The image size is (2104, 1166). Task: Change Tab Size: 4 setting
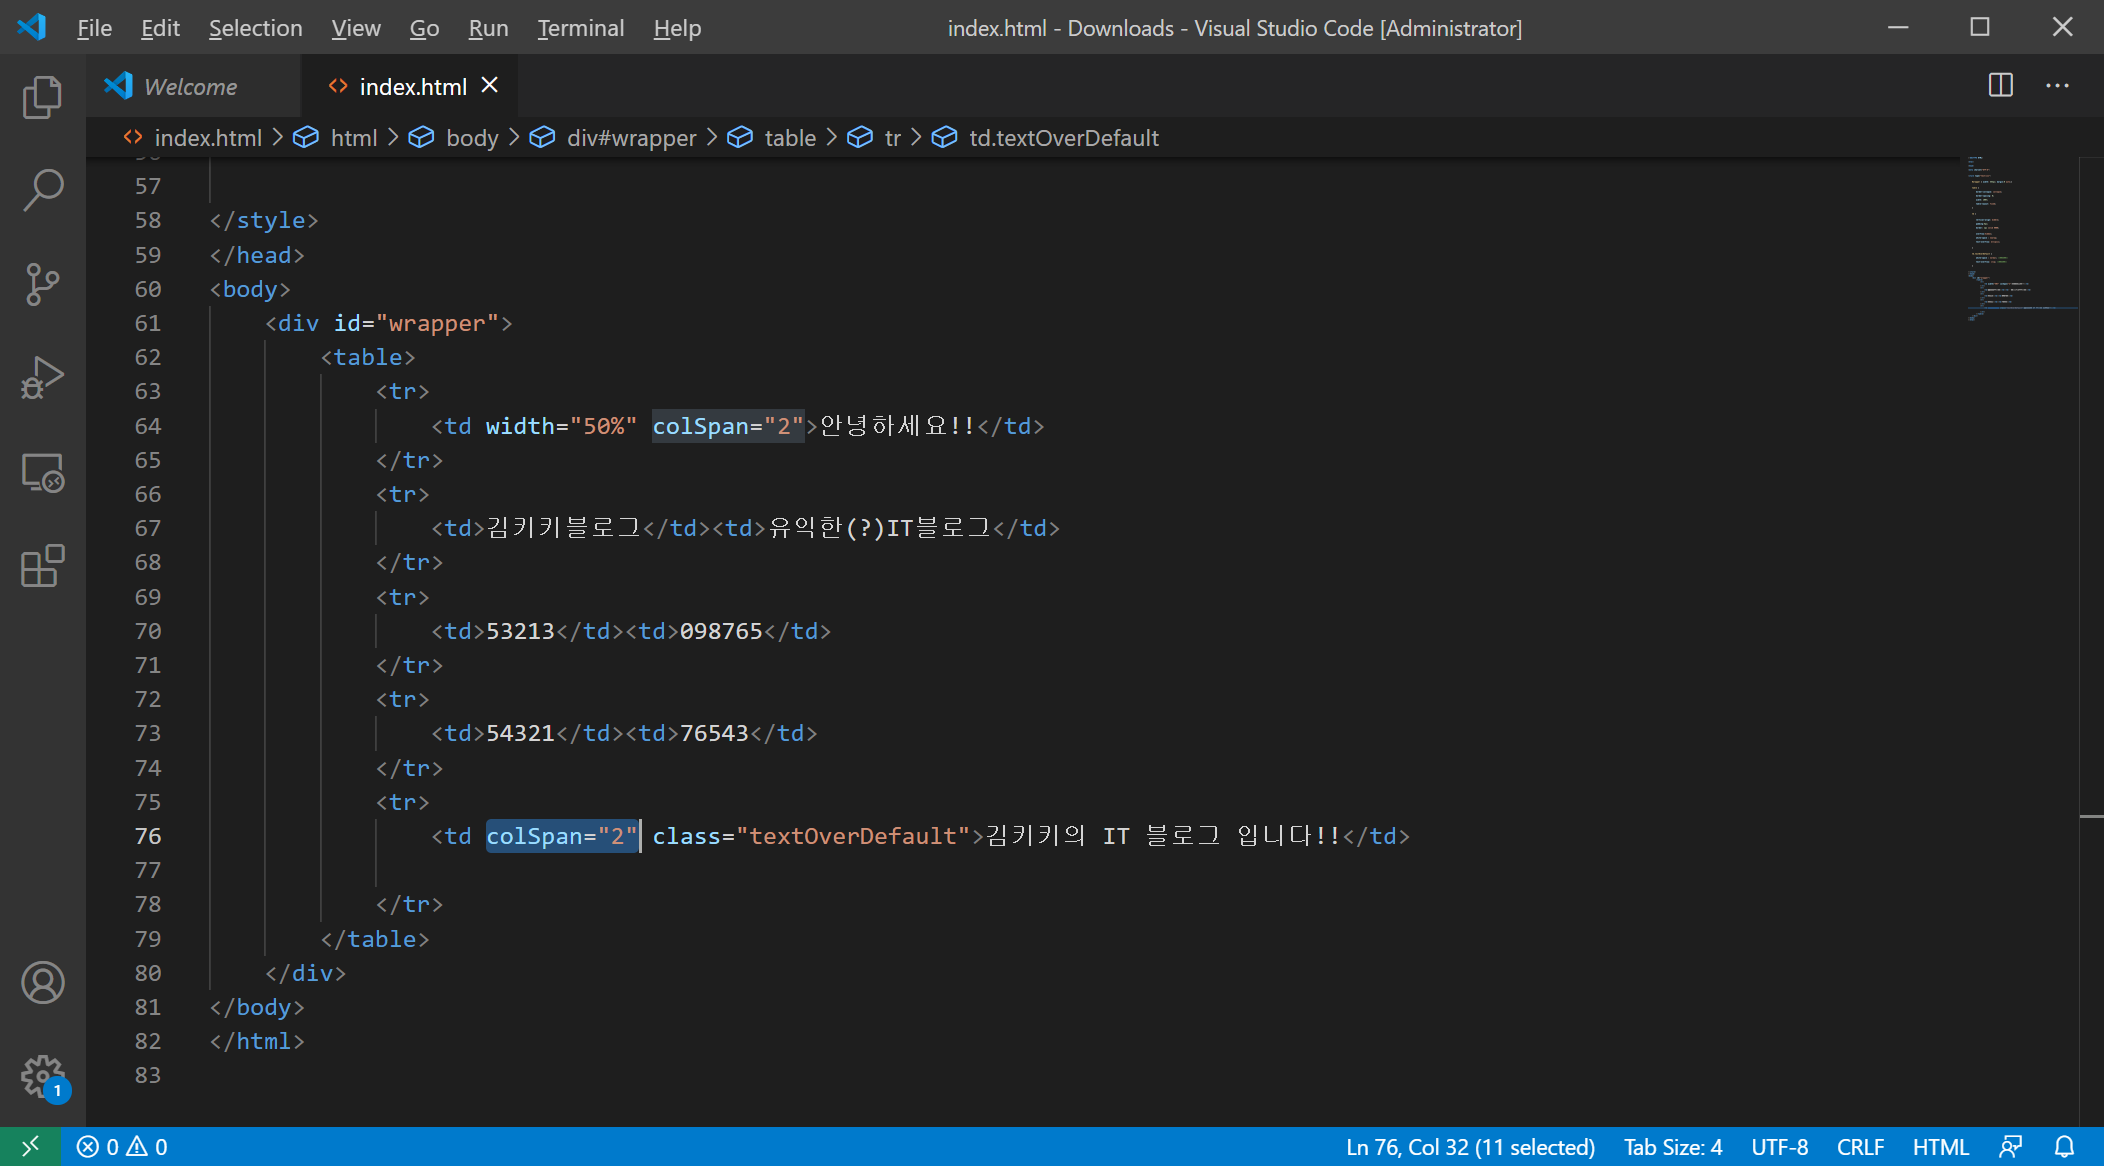click(x=1672, y=1147)
